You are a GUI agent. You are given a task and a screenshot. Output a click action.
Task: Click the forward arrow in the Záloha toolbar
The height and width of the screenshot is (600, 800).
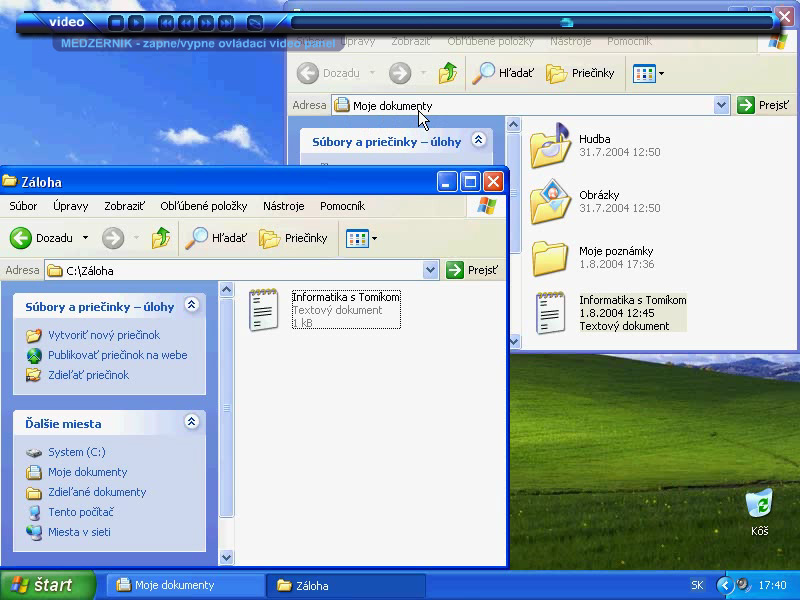[113, 238]
